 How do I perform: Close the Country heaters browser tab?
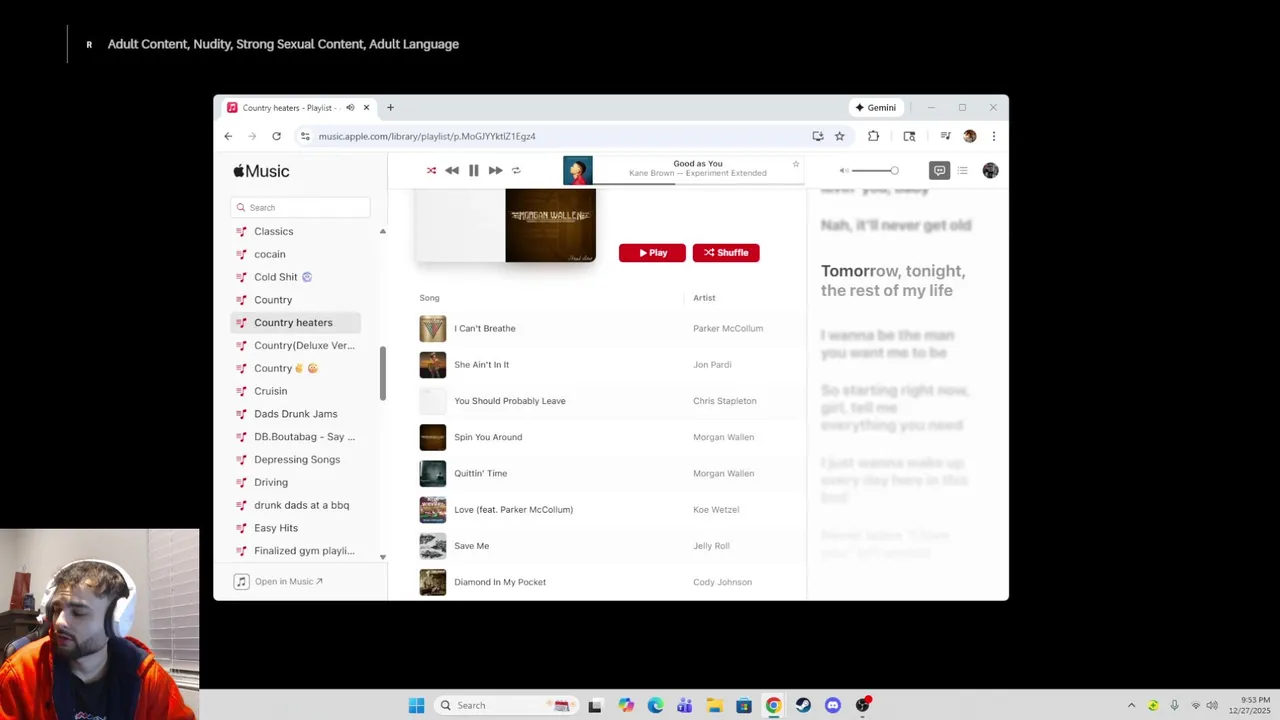367,108
